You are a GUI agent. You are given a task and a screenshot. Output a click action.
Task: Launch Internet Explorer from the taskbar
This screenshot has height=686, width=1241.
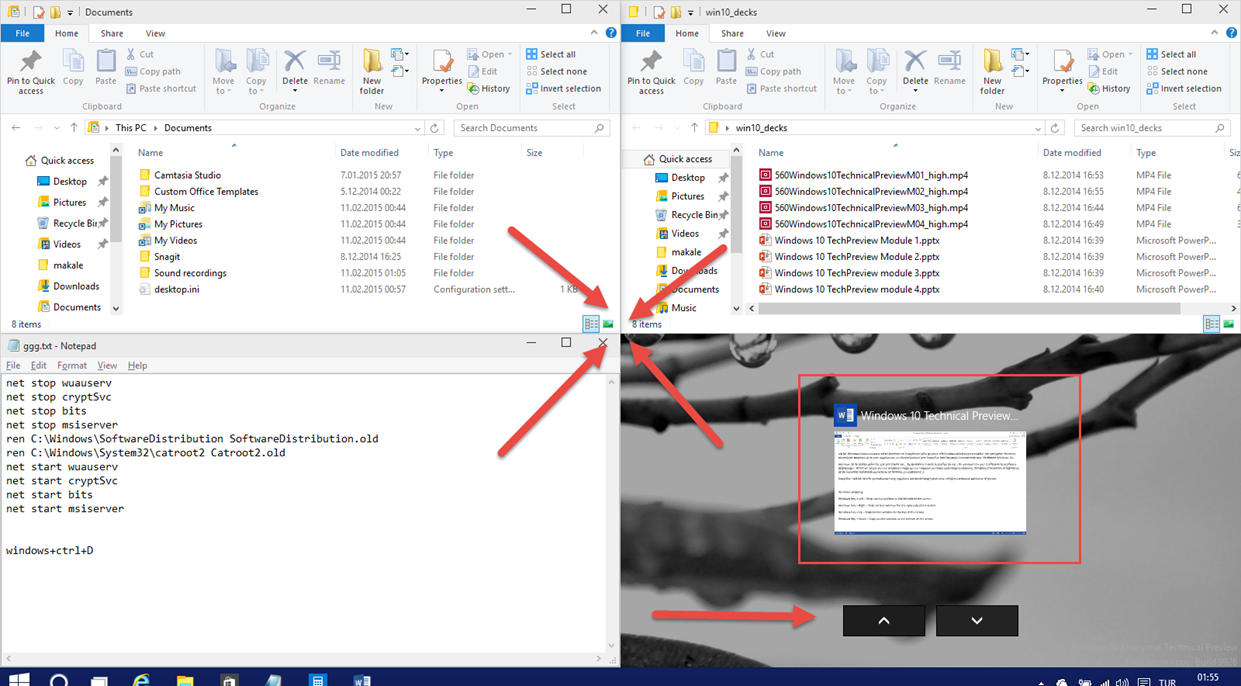[x=142, y=680]
